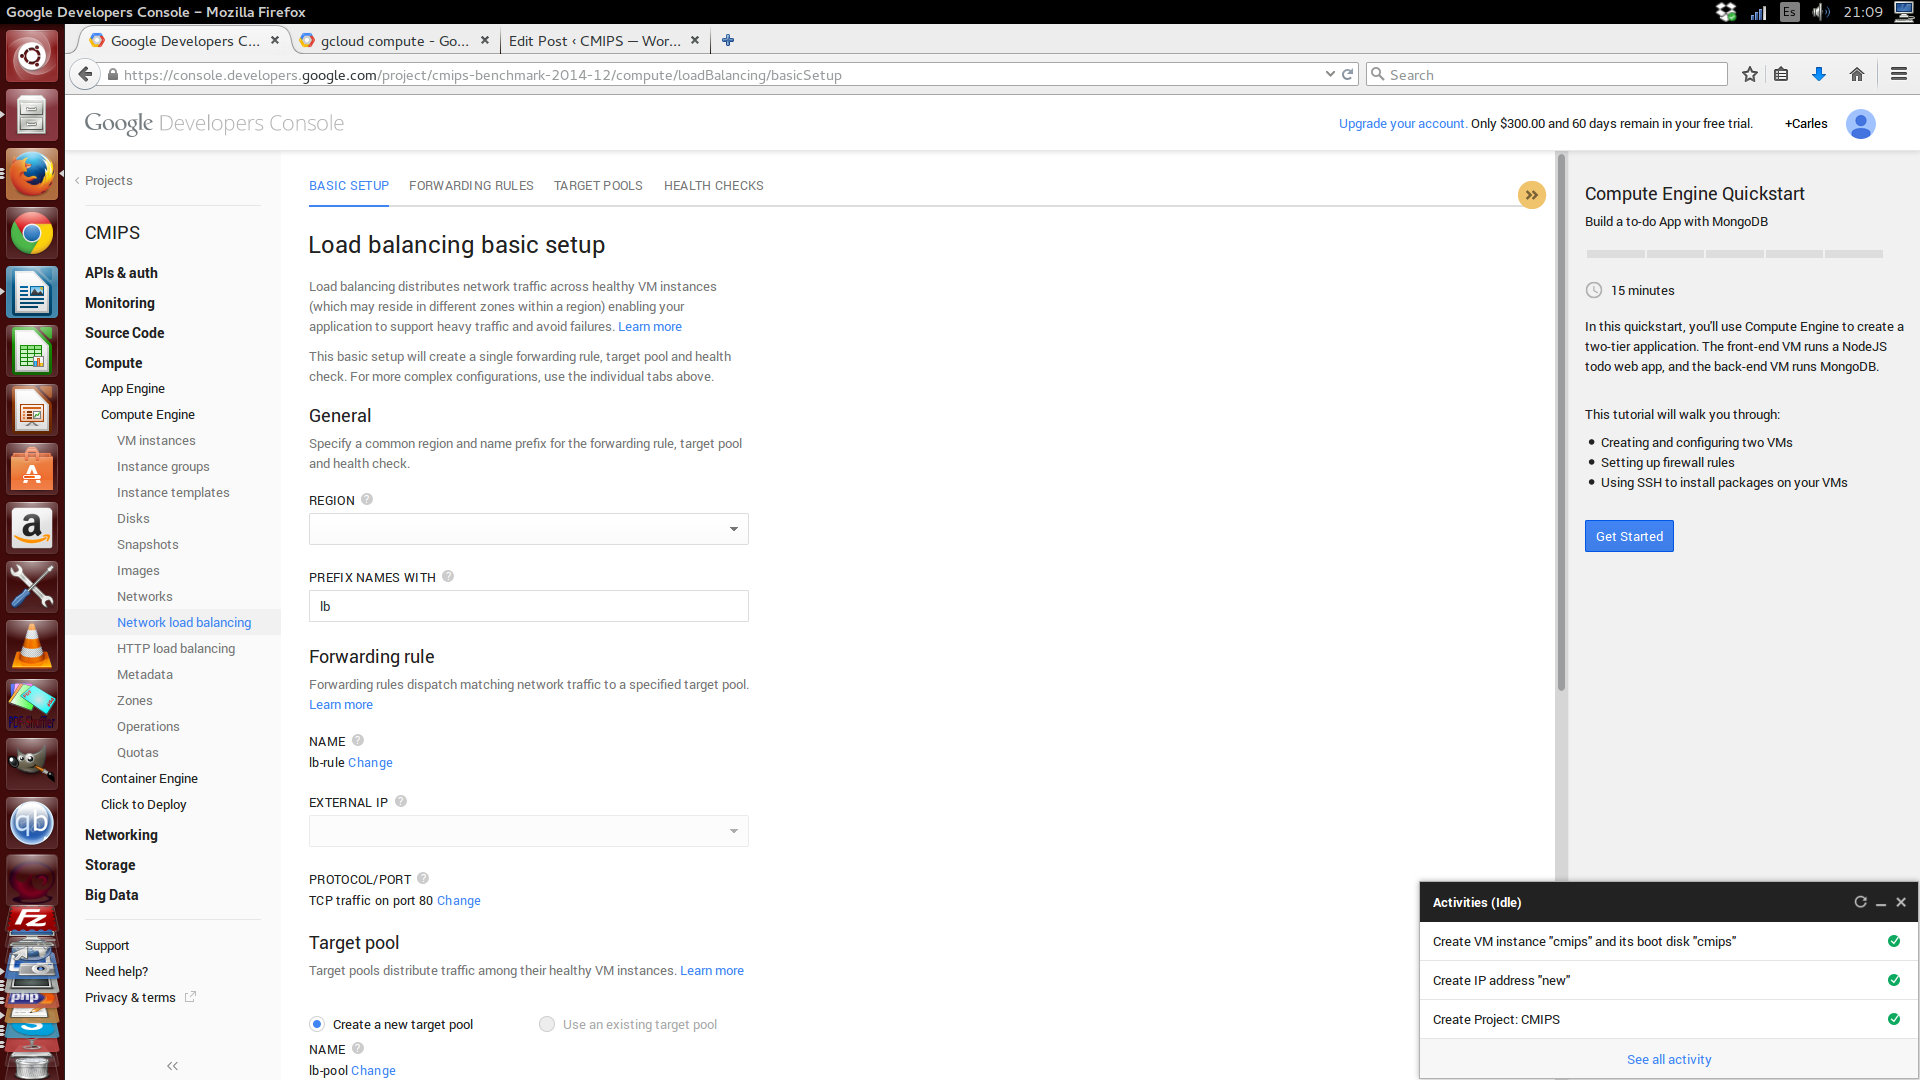Screen dimensions: 1920x1080
Task: Open the PREFIX NAMES WITH help icon
Action: tap(448, 577)
